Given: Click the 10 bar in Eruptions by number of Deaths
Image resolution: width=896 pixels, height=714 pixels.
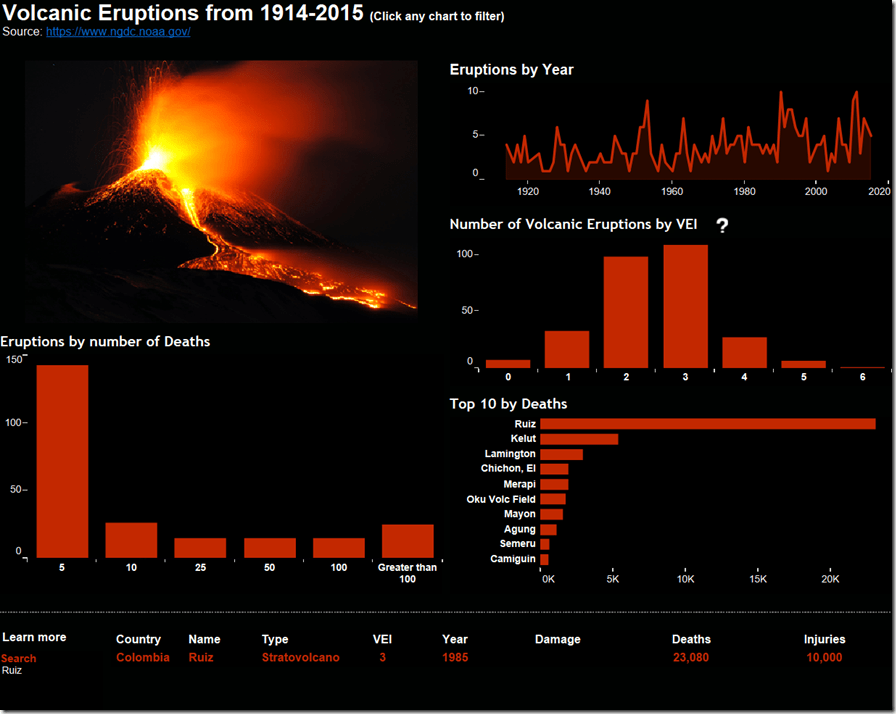Looking at the screenshot, I should [131, 540].
